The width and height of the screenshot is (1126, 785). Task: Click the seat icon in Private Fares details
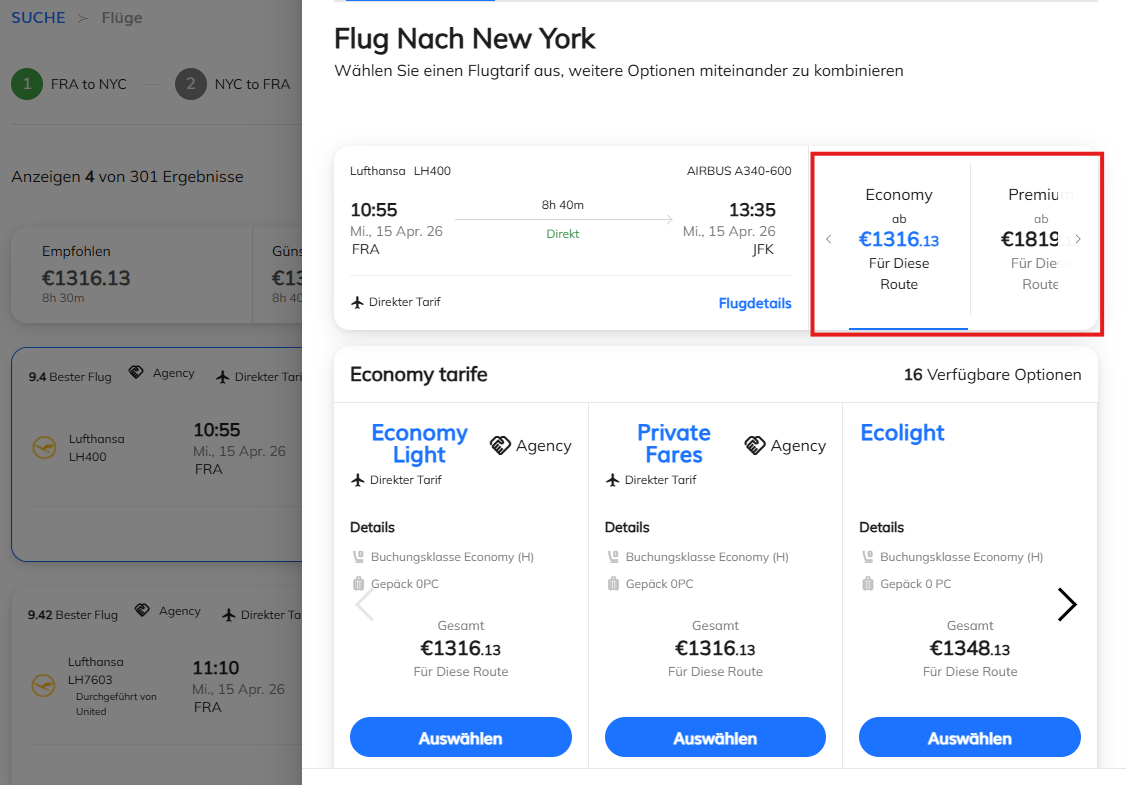[612, 557]
